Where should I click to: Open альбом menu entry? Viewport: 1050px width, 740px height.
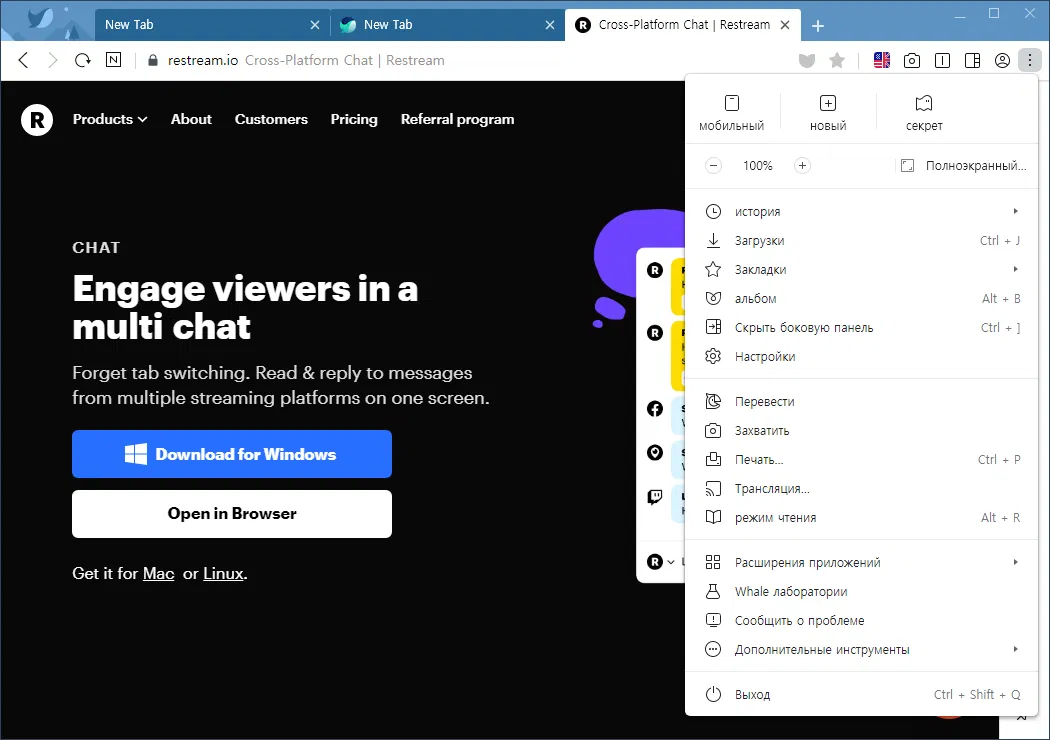tap(862, 299)
